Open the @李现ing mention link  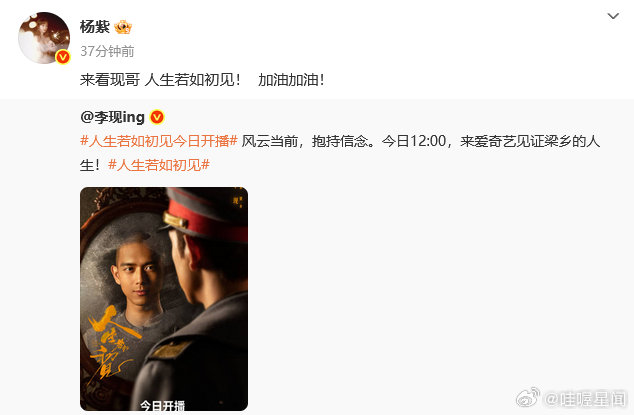point(112,117)
